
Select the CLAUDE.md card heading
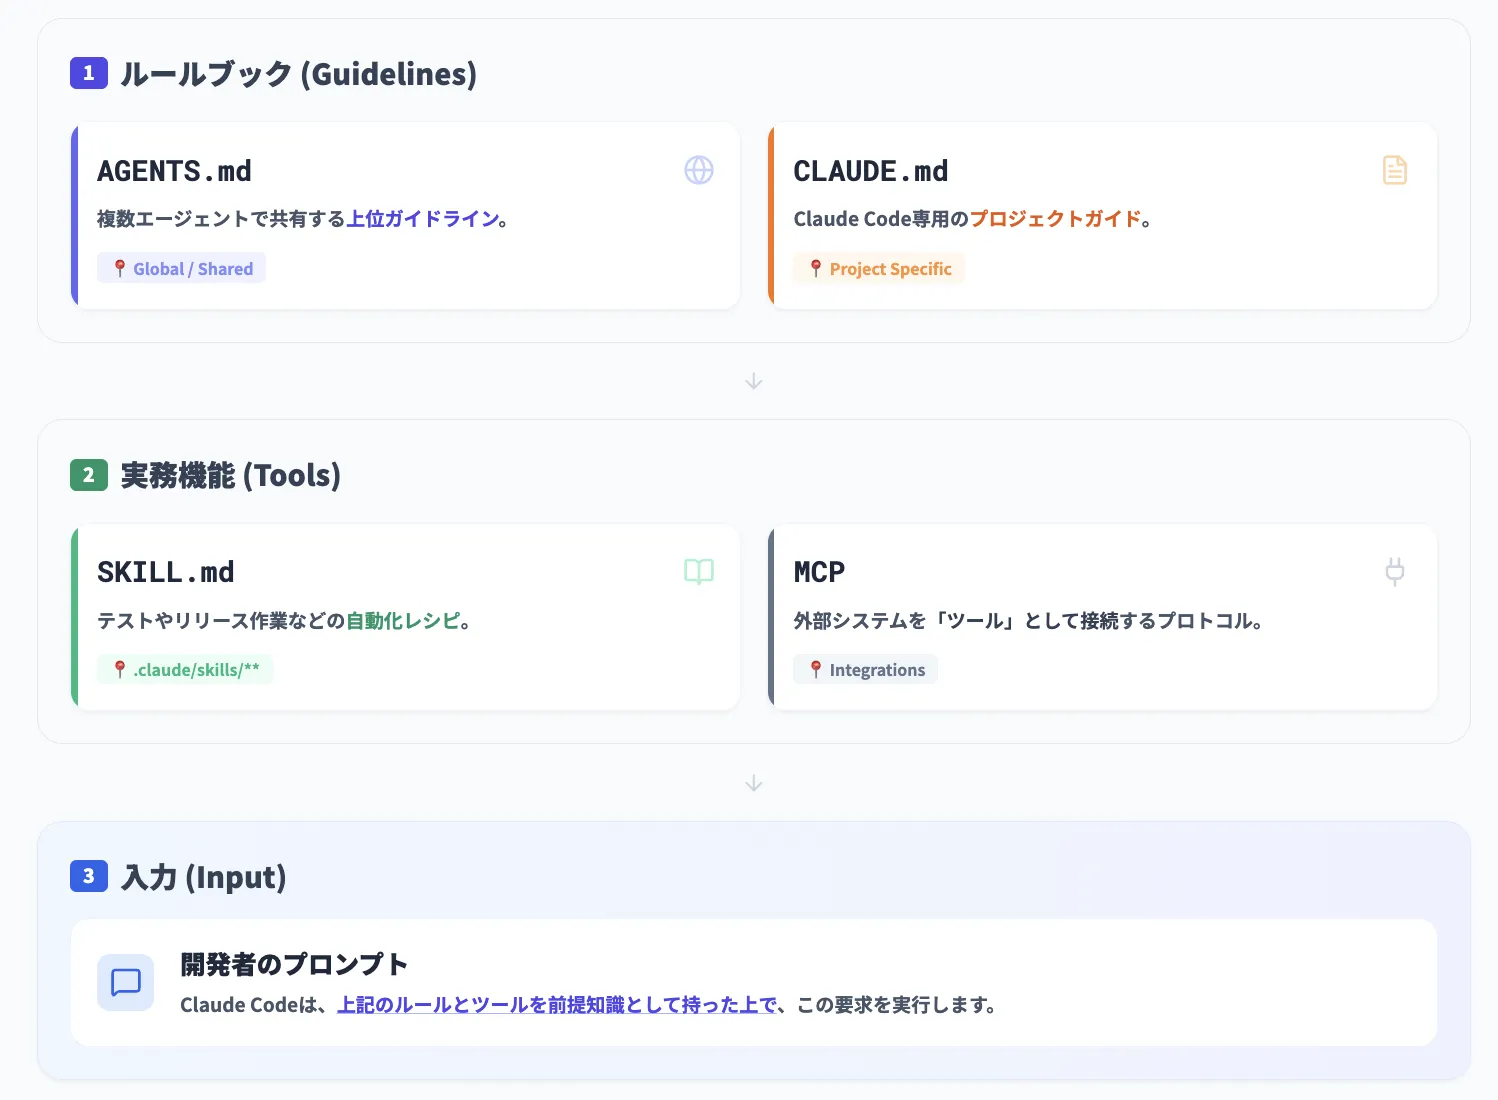coord(871,171)
